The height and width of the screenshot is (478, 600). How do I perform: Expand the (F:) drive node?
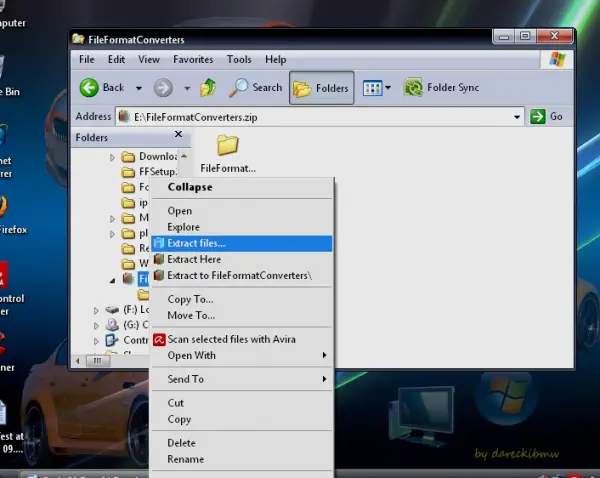point(96,310)
